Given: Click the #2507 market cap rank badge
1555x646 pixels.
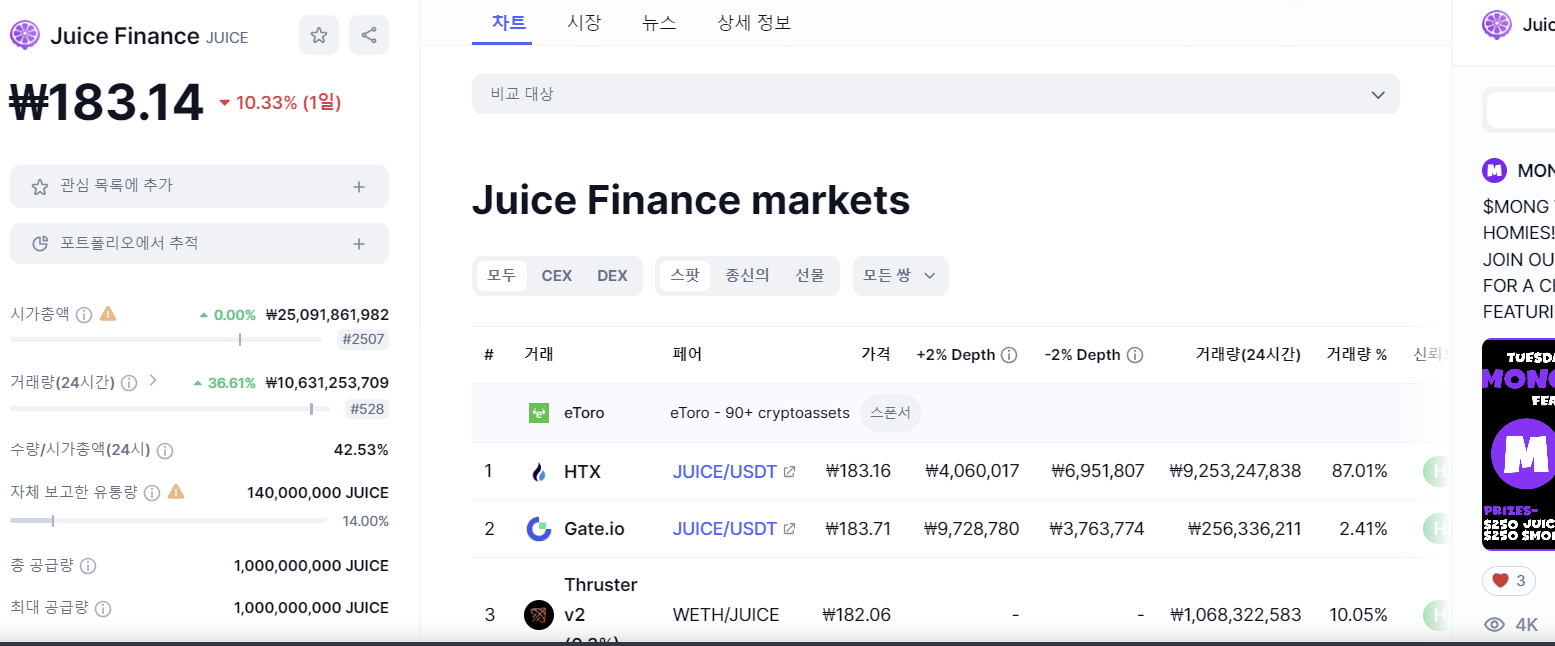Looking at the screenshot, I should pos(363,340).
